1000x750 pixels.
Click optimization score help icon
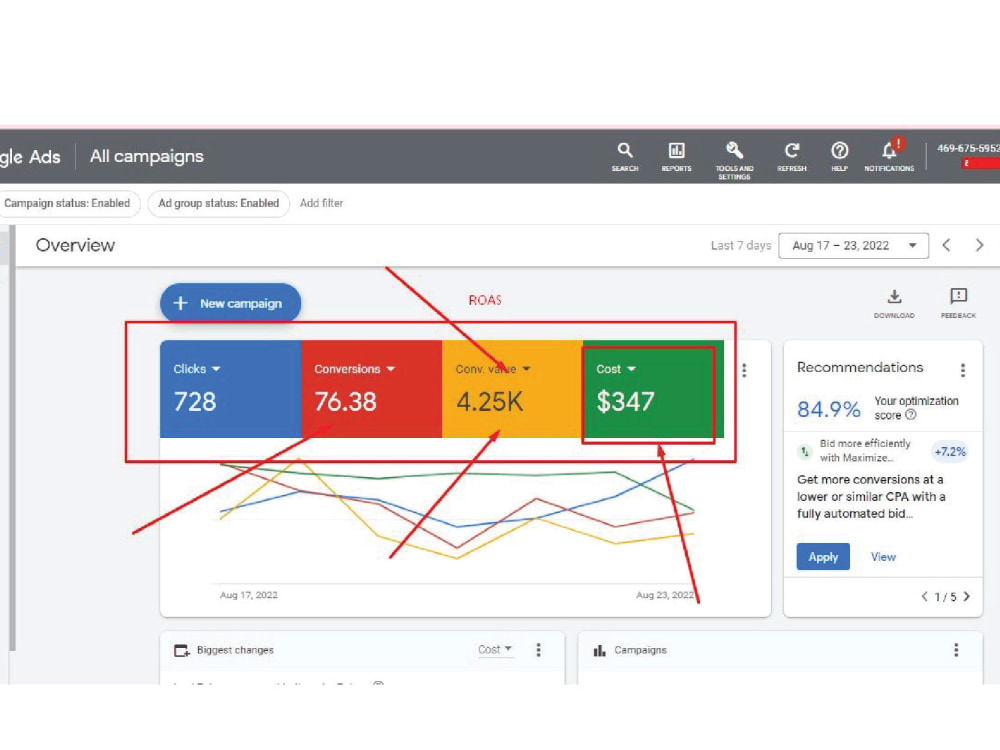pyautogui.click(x=911, y=415)
